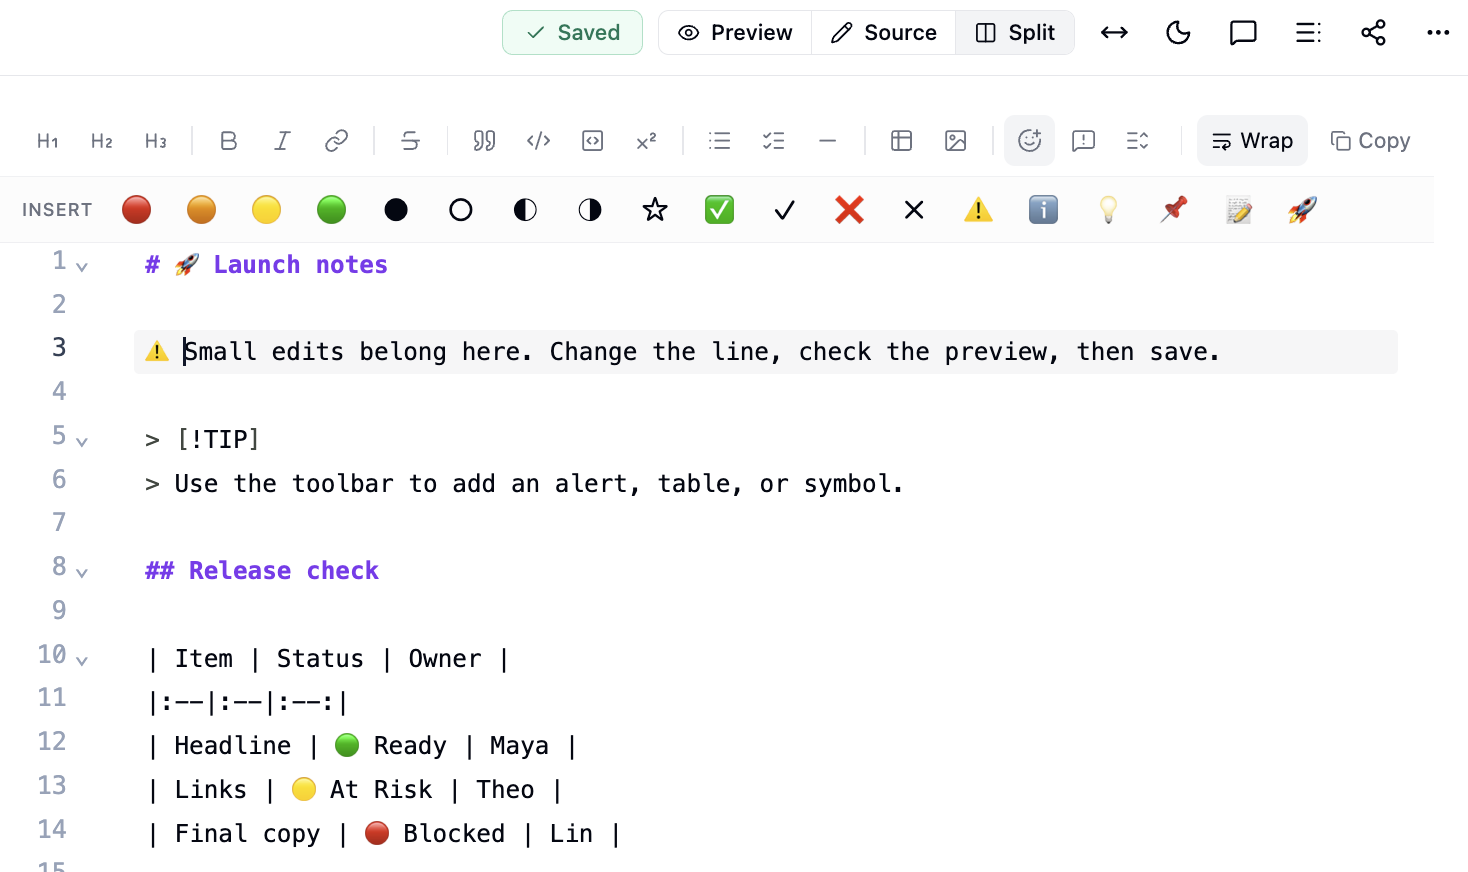
Task: Toggle bold formatting
Action: pyautogui.click(x=229, y=141)
